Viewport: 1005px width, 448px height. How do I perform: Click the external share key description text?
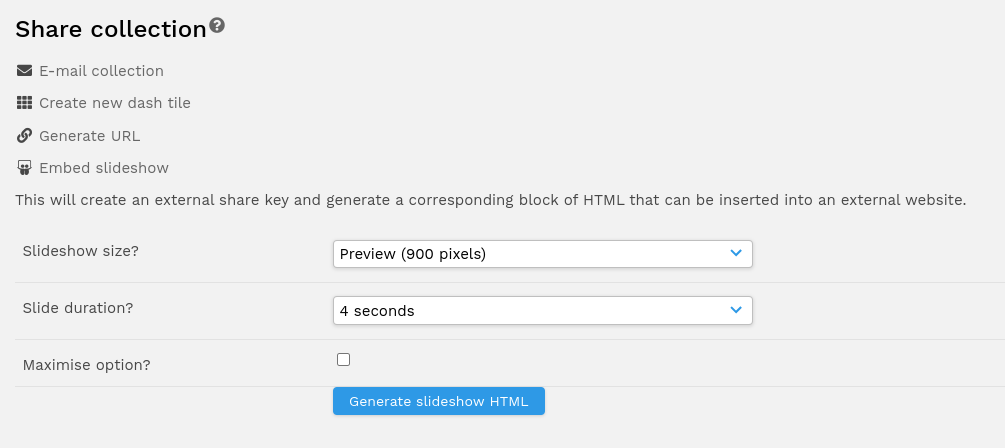[490, 200]
